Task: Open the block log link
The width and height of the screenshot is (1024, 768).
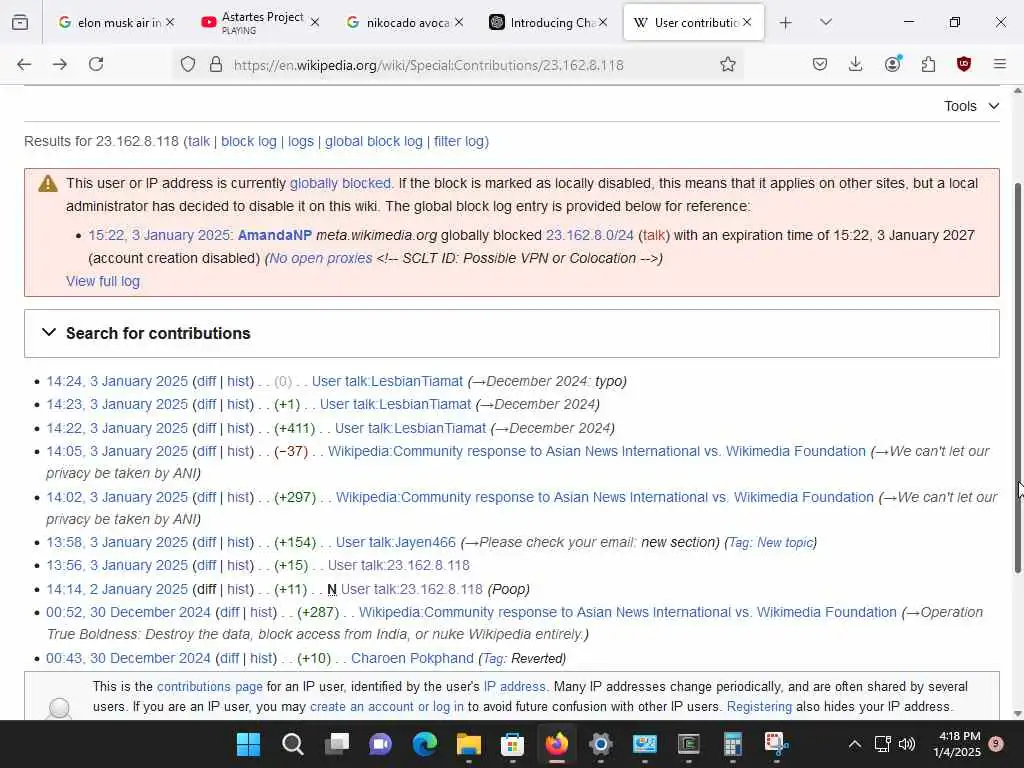Action: (249, 141)
